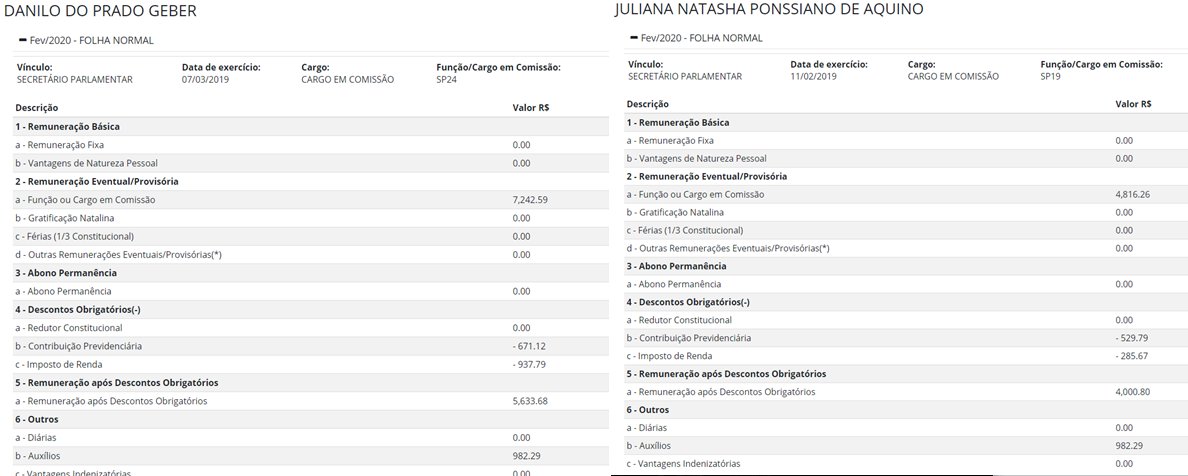Click Juliana's 'c - Vantagens Indenizatórias' row
This screenshot has width=1188, height=476.
click(907, 463)
